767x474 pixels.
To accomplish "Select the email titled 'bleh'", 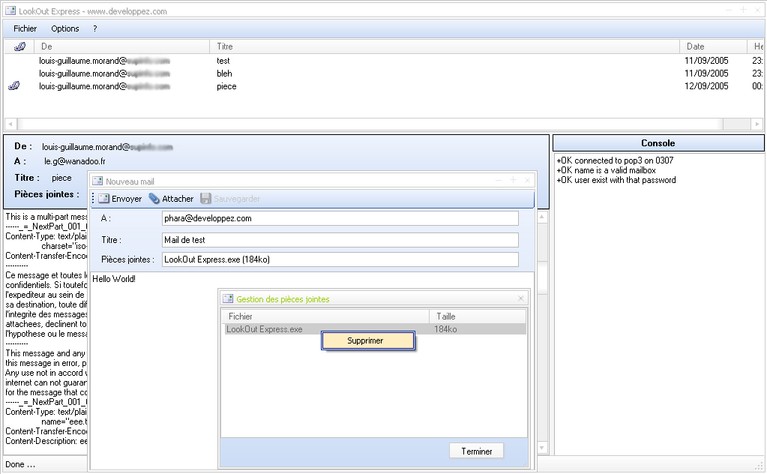I will coord(224,74).
